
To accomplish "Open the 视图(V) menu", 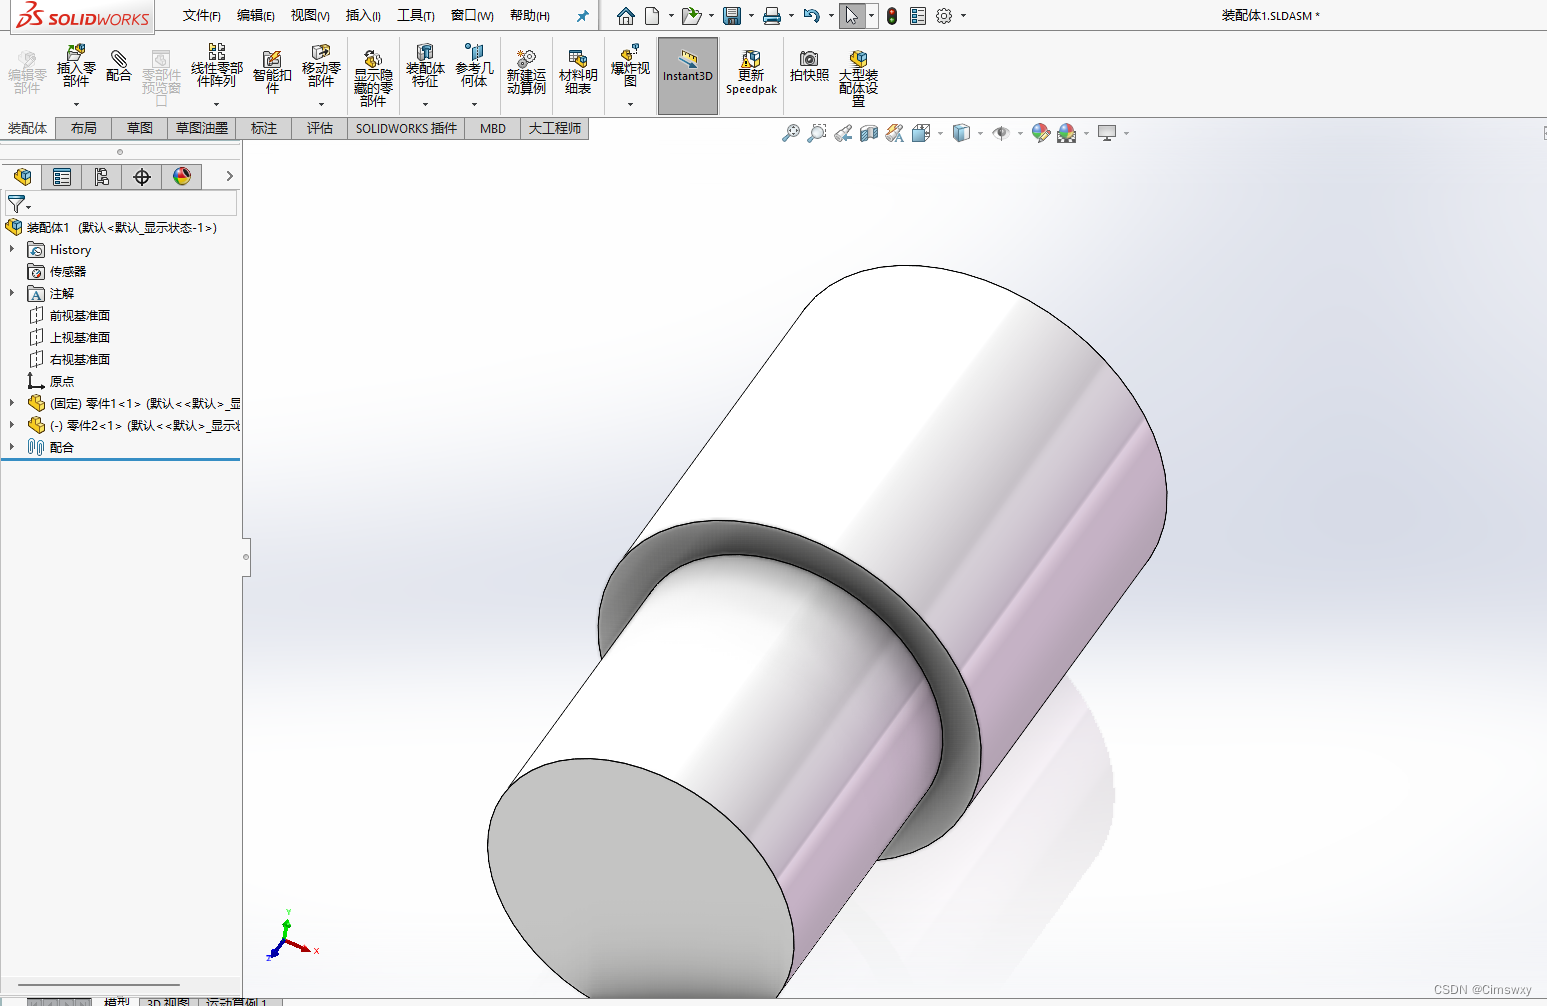I will pos(310,15).
